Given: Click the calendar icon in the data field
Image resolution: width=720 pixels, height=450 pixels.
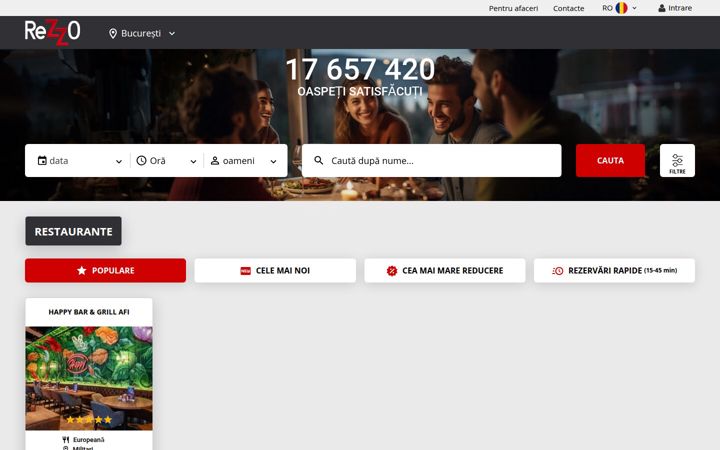Looking at the screenshot, I should tap(42, 161).
